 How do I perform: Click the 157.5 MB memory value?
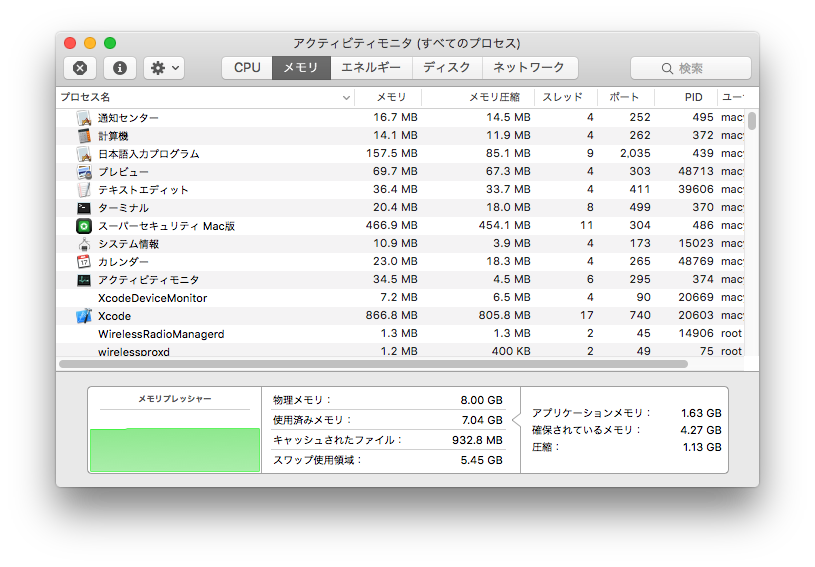(x=391, y=153)
